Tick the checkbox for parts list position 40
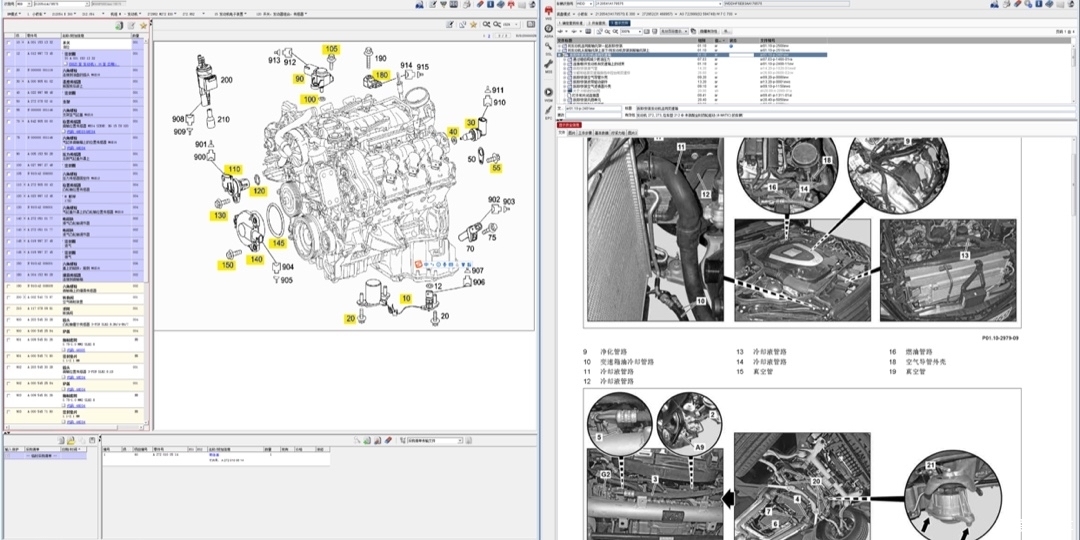1080x540 pixels. 9,93
